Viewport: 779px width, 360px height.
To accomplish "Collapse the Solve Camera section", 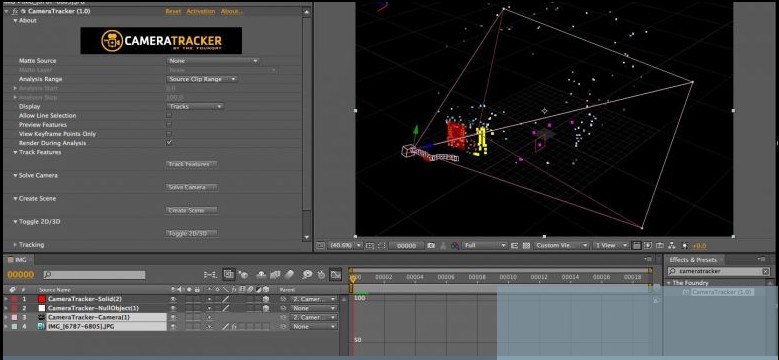I will (15, 175).
